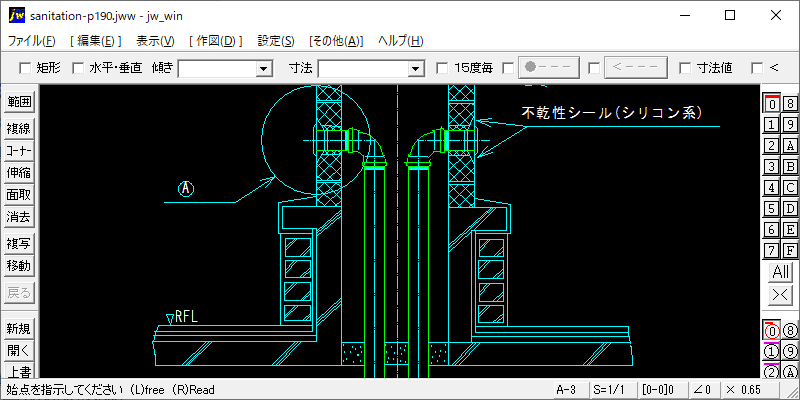Toggle the < checkbox at toolbar end
Image resolution: width=800 pixels, height=400 pixels.
(x=757, y=68)
